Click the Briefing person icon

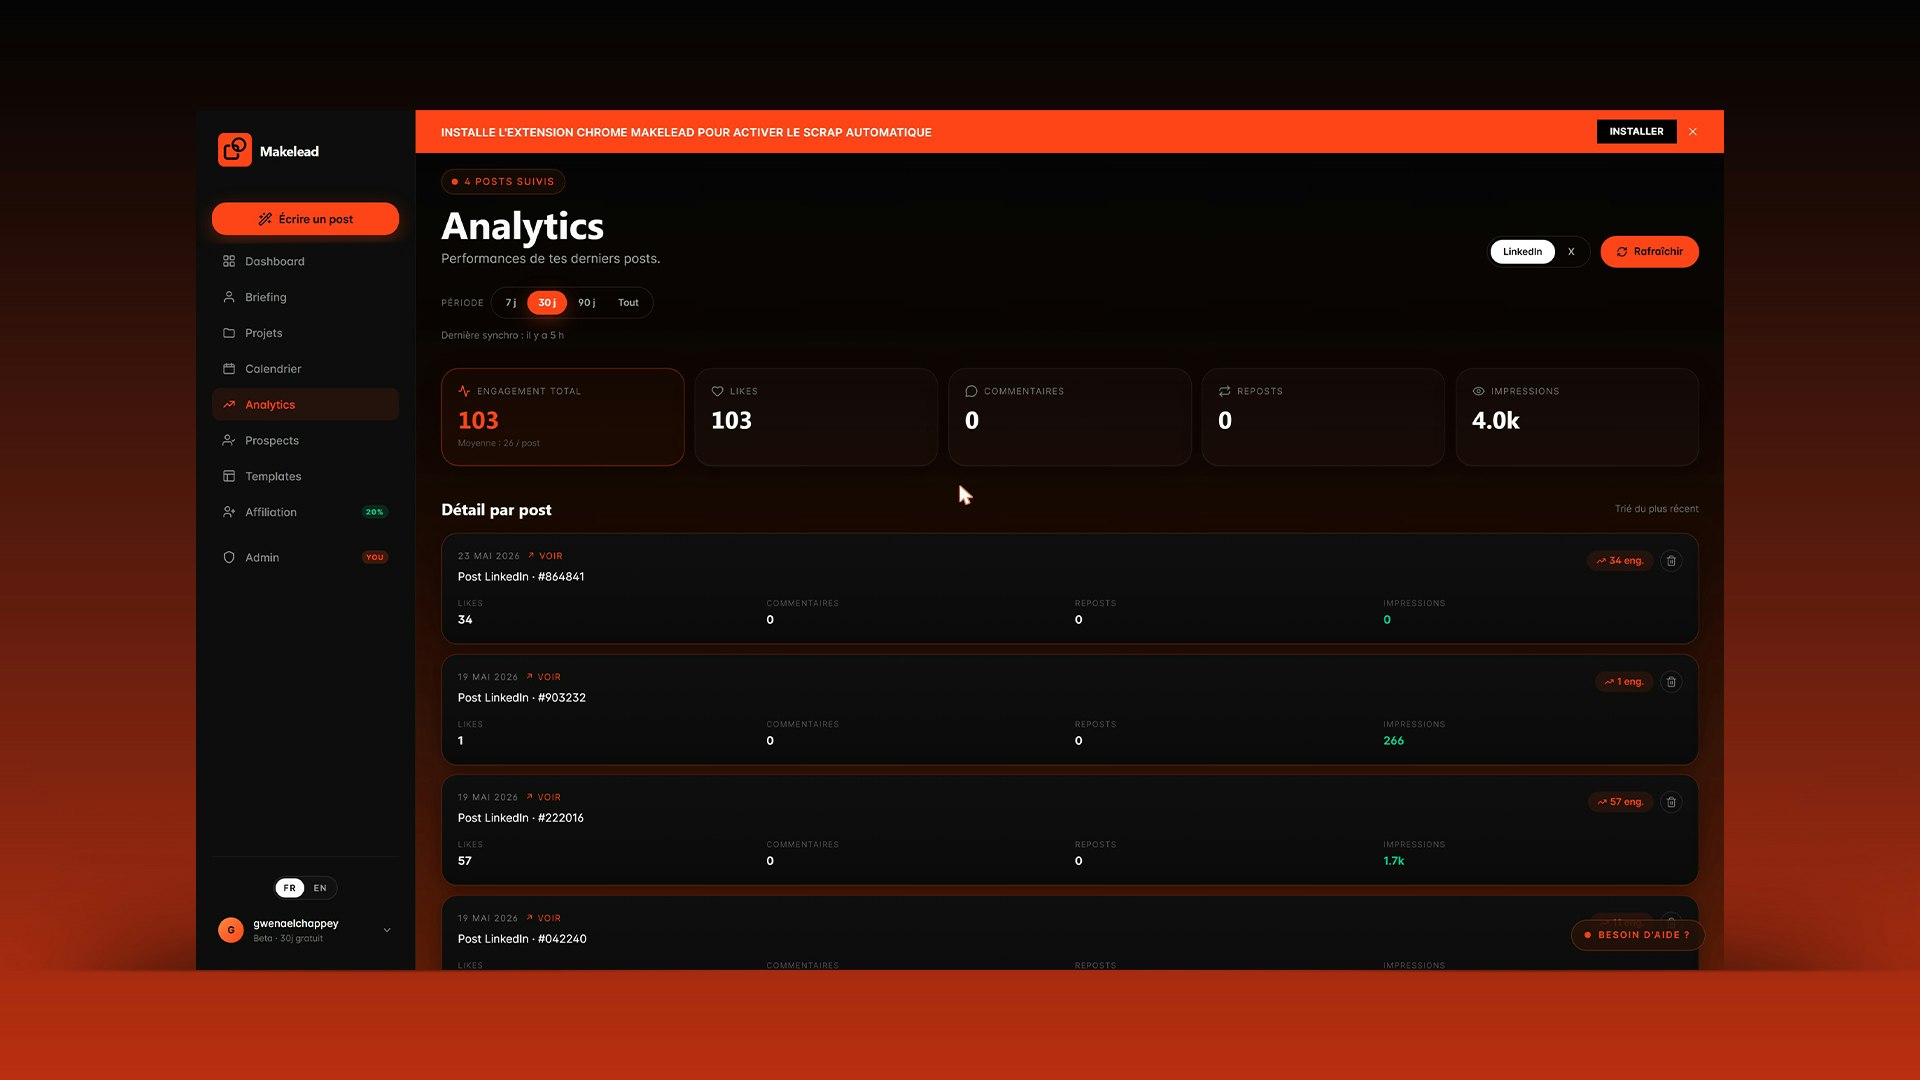pyautogui.click(x=229, y=297)
